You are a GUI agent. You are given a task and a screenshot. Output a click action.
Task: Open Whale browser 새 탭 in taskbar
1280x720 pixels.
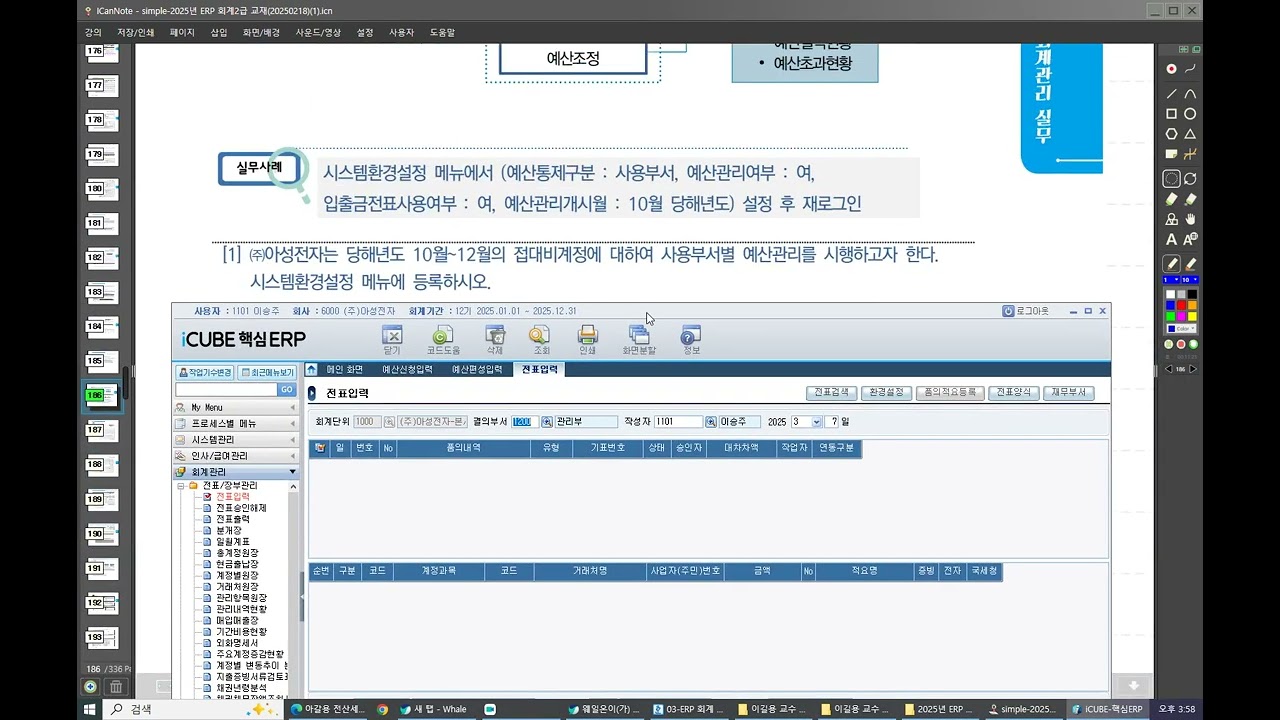433,709
